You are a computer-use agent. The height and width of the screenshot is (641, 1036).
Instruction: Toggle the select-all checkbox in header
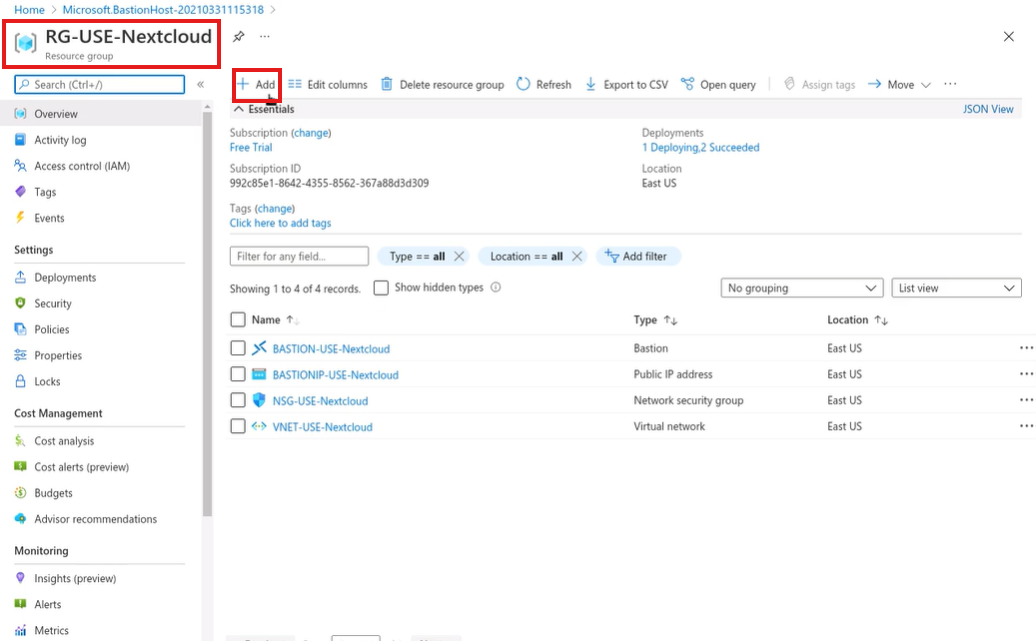pyautogui.click(x=238, y=320)
